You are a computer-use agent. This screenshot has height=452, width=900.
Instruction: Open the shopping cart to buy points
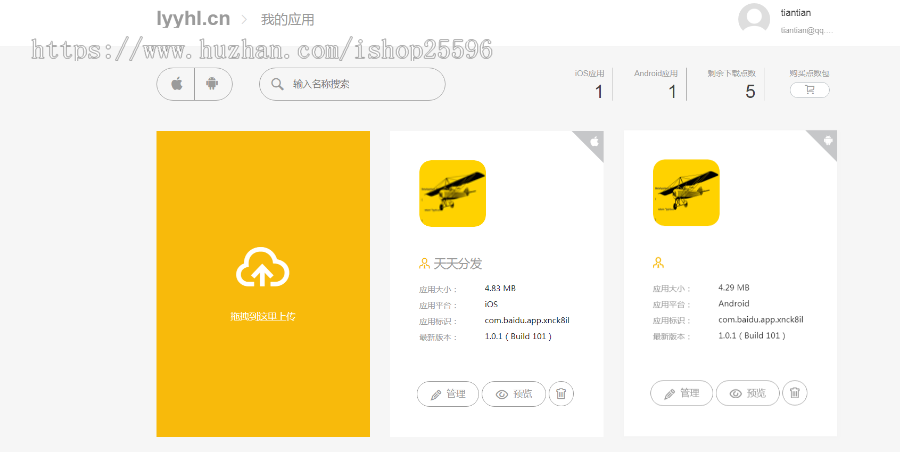coord(809,90)
